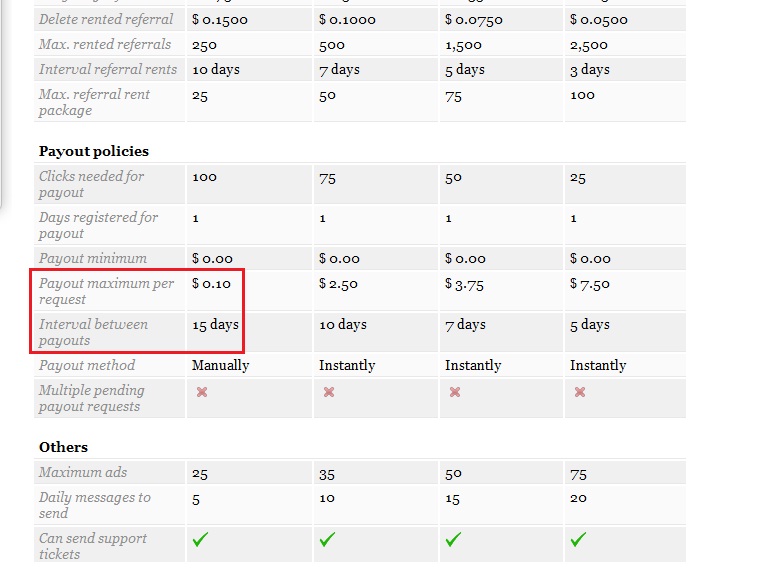Click the "$ 0.10" payout maximum value
The image size is (768, 576).
point(211,284)
